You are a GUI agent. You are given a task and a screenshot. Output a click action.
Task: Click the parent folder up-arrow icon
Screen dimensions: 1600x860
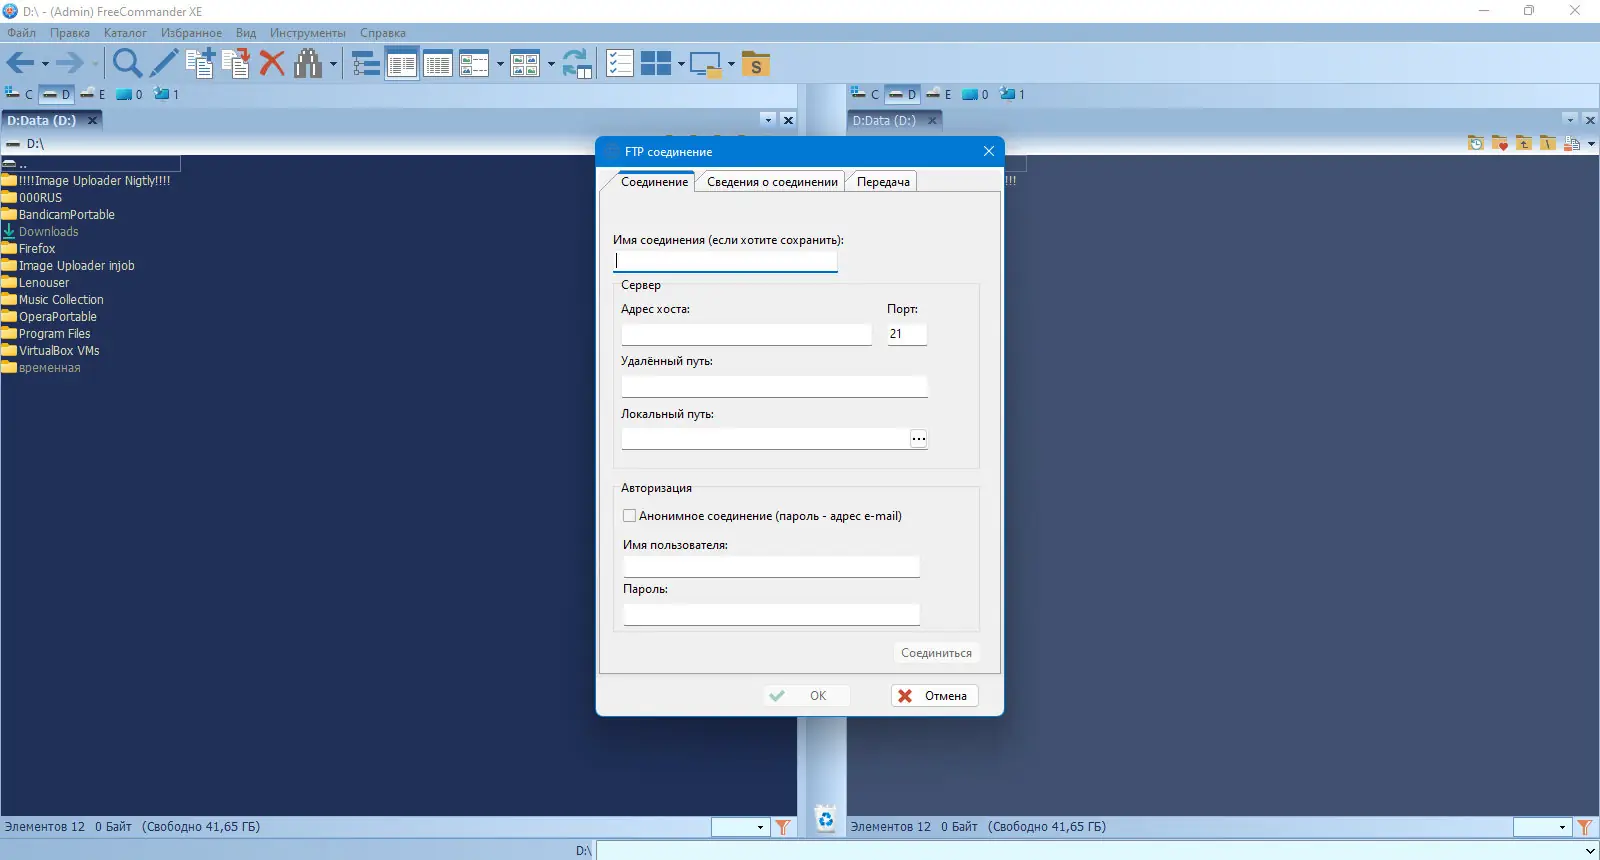point(1524,143)
